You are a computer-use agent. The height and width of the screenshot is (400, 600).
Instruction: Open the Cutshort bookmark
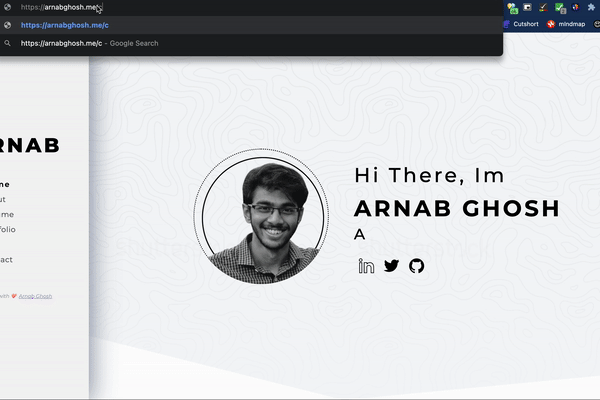tap(521, 24)
